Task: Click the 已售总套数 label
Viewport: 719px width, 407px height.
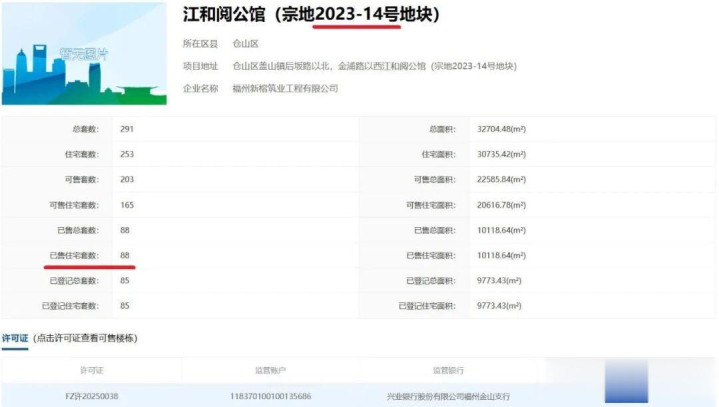Action: click(78, 230)
